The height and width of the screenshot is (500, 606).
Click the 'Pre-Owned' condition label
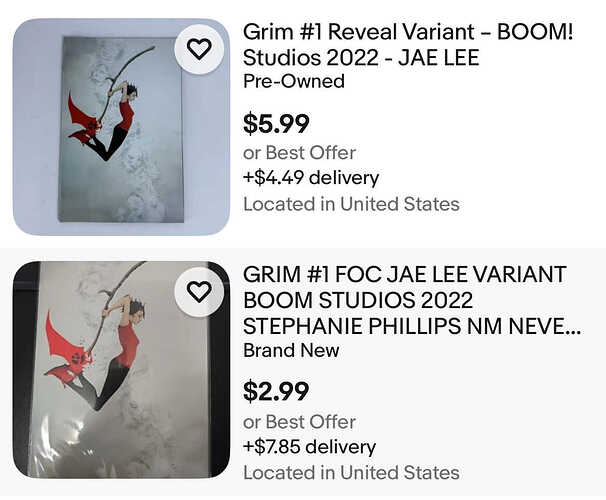click(x=294, y=82)
